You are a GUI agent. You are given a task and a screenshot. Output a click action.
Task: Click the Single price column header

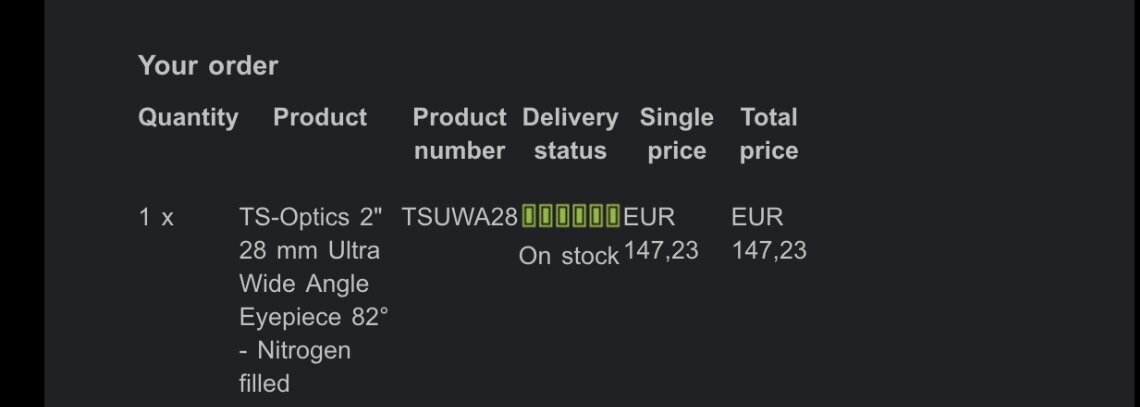pos(677,134)
